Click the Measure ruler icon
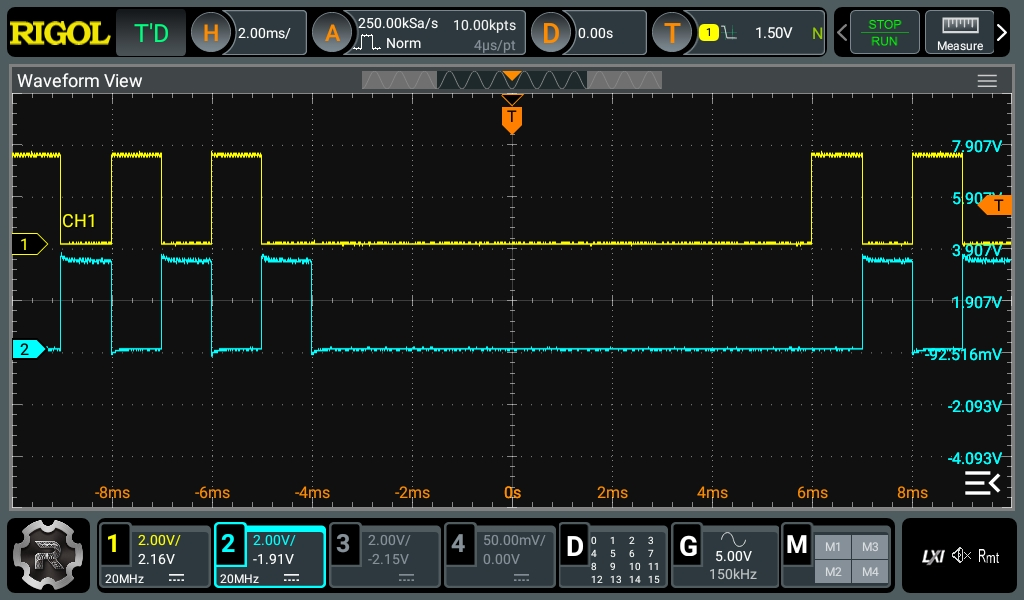1024x600 pixels. [959, 33]
